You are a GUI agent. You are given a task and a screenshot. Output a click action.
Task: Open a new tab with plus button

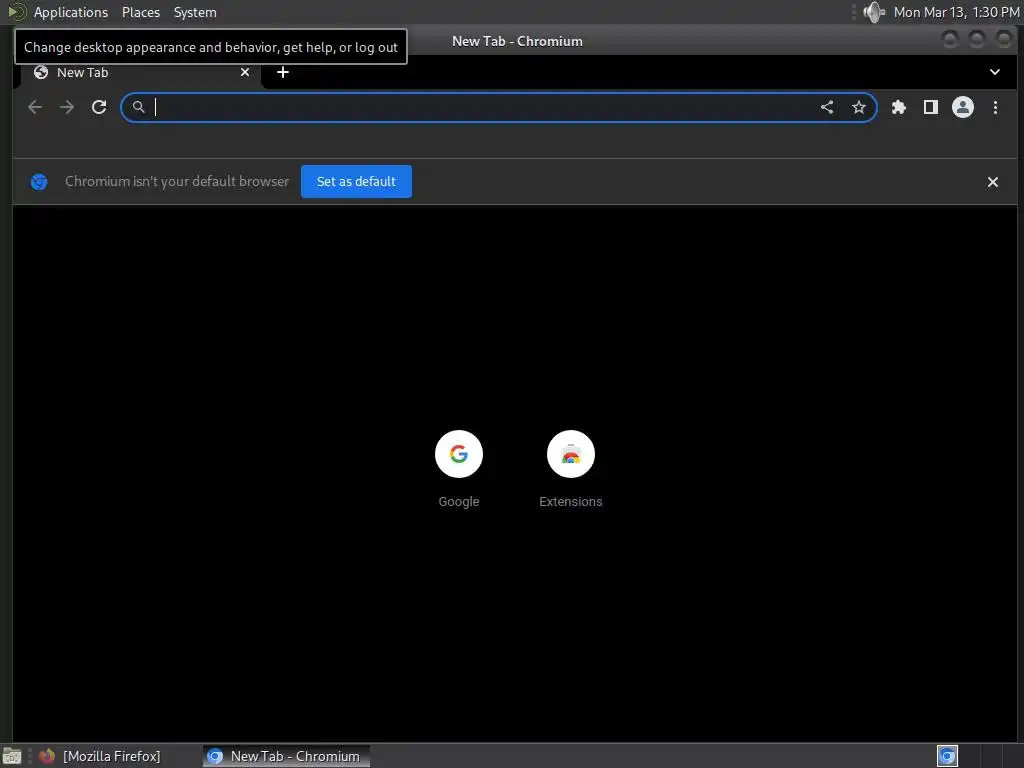click(283, 72)
